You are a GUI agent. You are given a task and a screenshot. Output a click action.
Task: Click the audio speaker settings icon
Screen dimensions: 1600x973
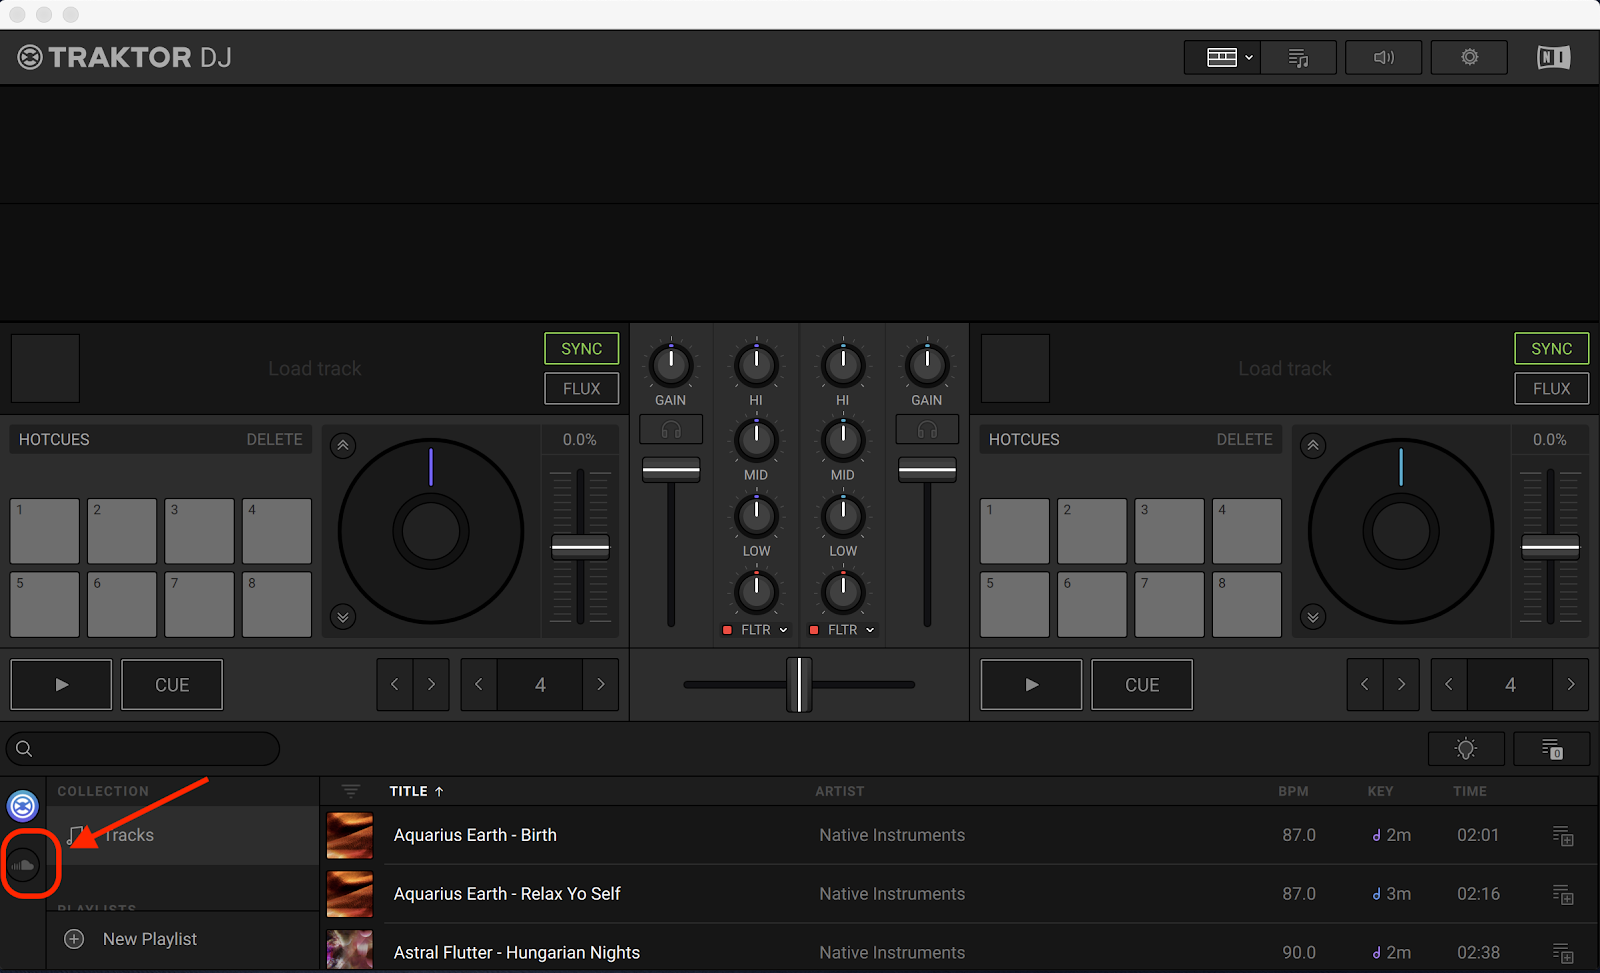click(1384, 57)
